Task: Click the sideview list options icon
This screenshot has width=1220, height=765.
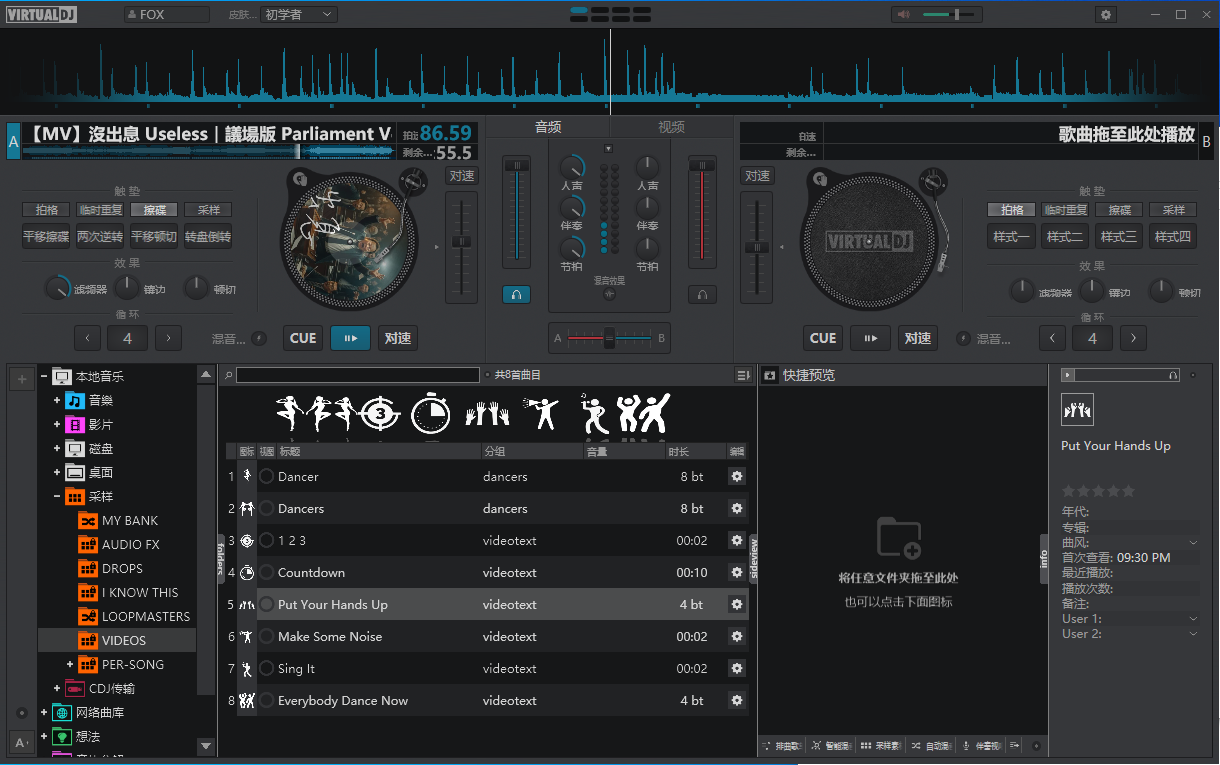Action: pos(1014,746)
